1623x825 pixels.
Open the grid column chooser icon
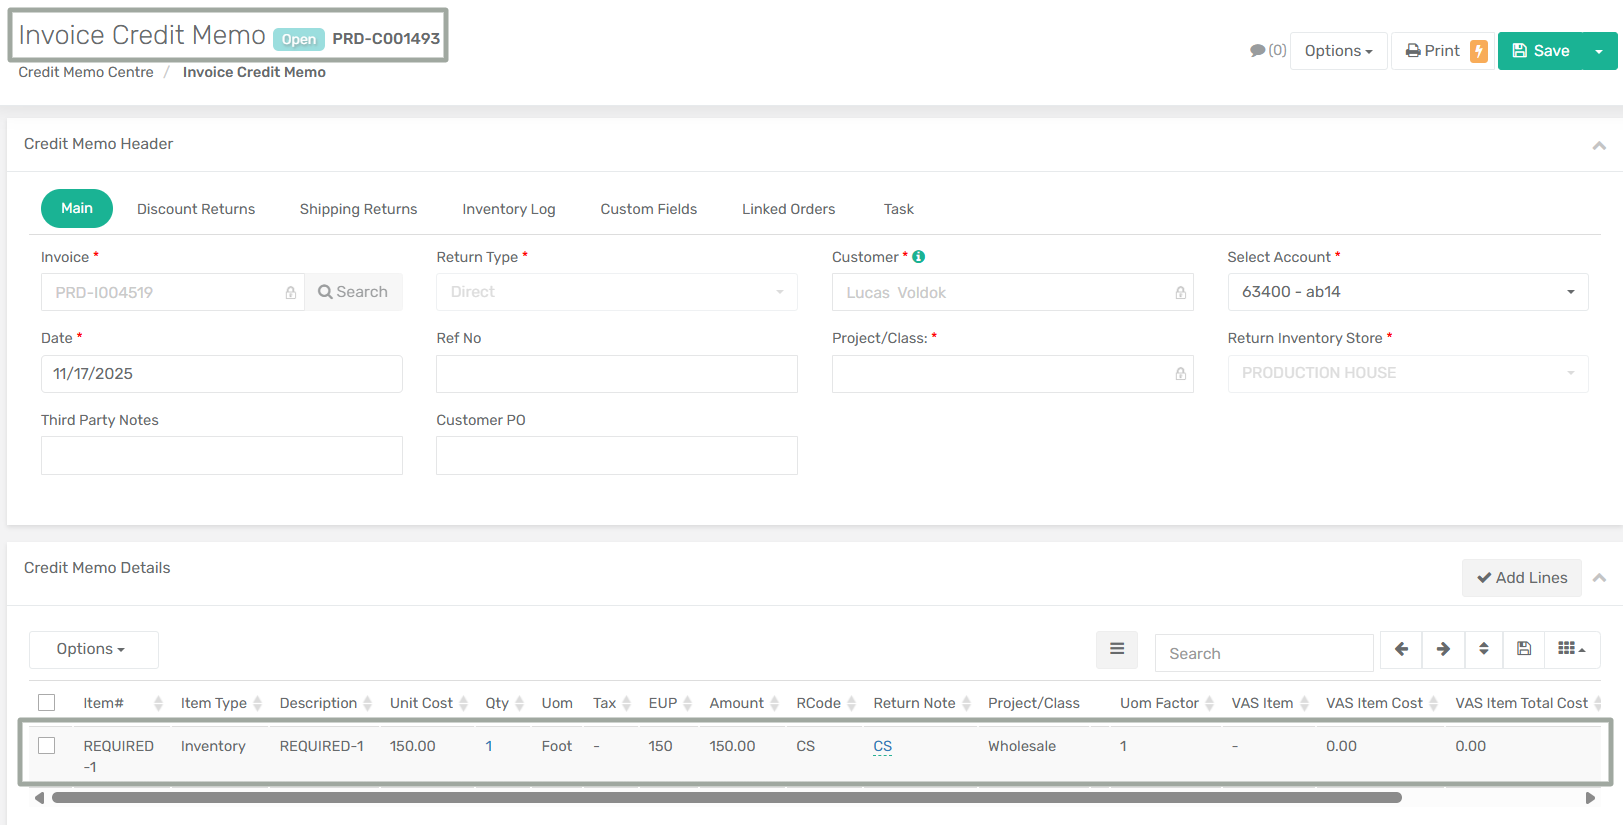pos(1571,649)
